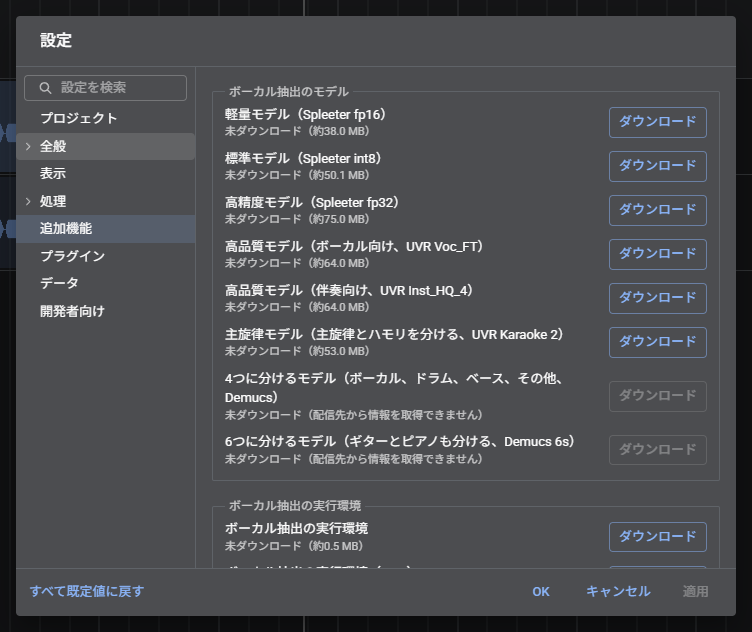Image resolution: width=752 pixels, height=632 pixels.
Task: Select 処理 in settings sidebar
Action: [x=106, y=201]
